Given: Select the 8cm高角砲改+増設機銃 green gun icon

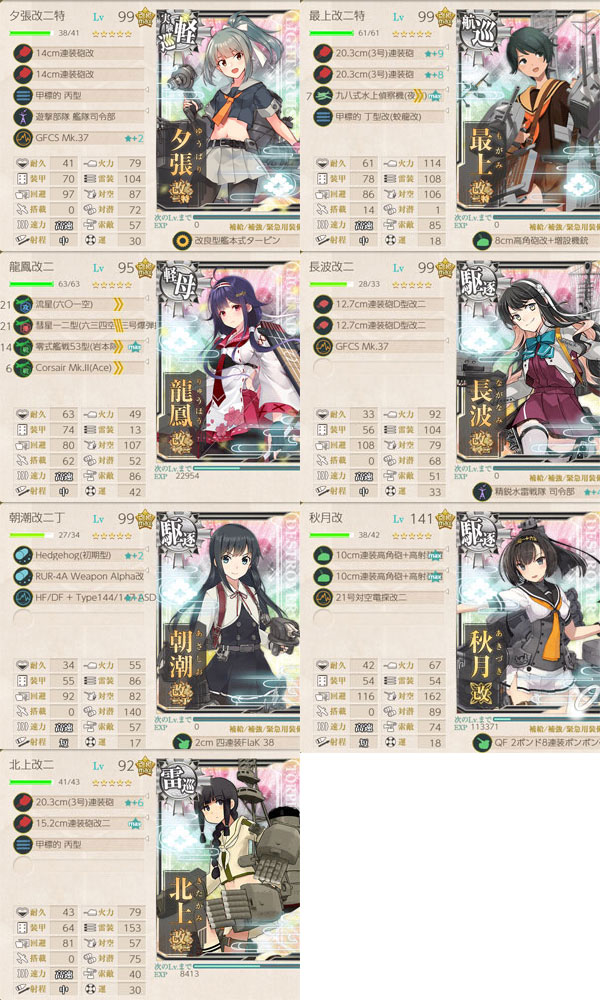Looking at the screenshot, I should point(483,240).
